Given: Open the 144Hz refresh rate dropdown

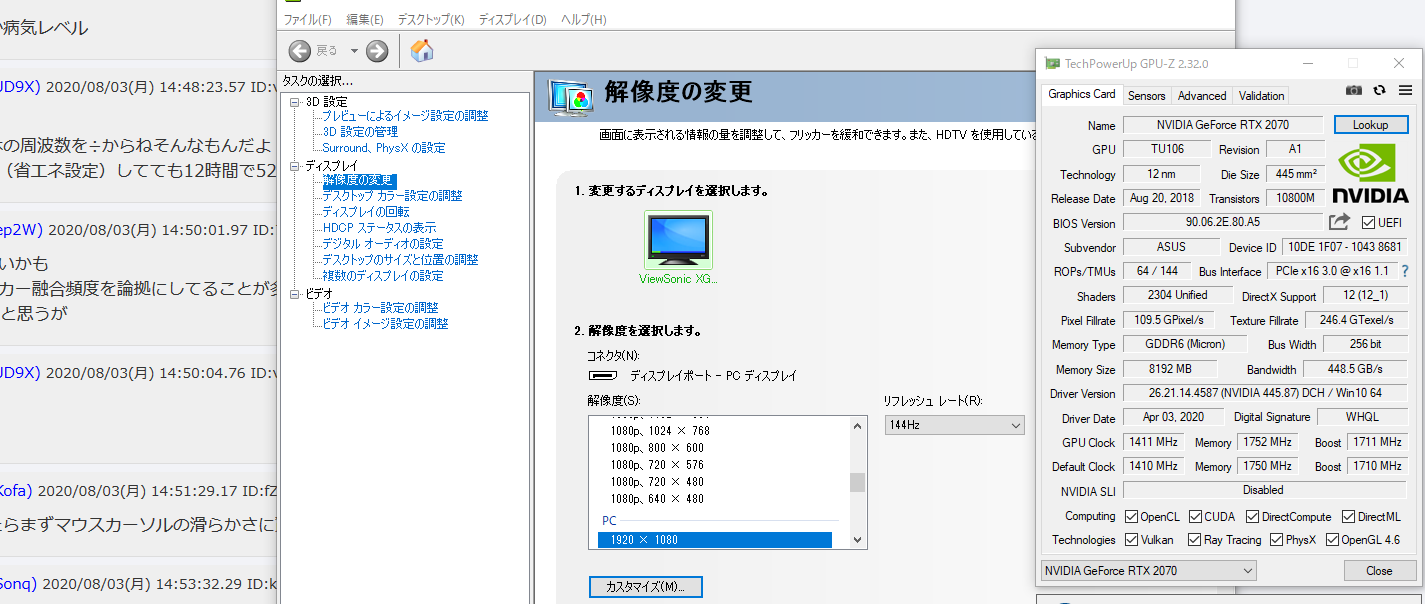Looking at the screenshot, I should 954,425.
